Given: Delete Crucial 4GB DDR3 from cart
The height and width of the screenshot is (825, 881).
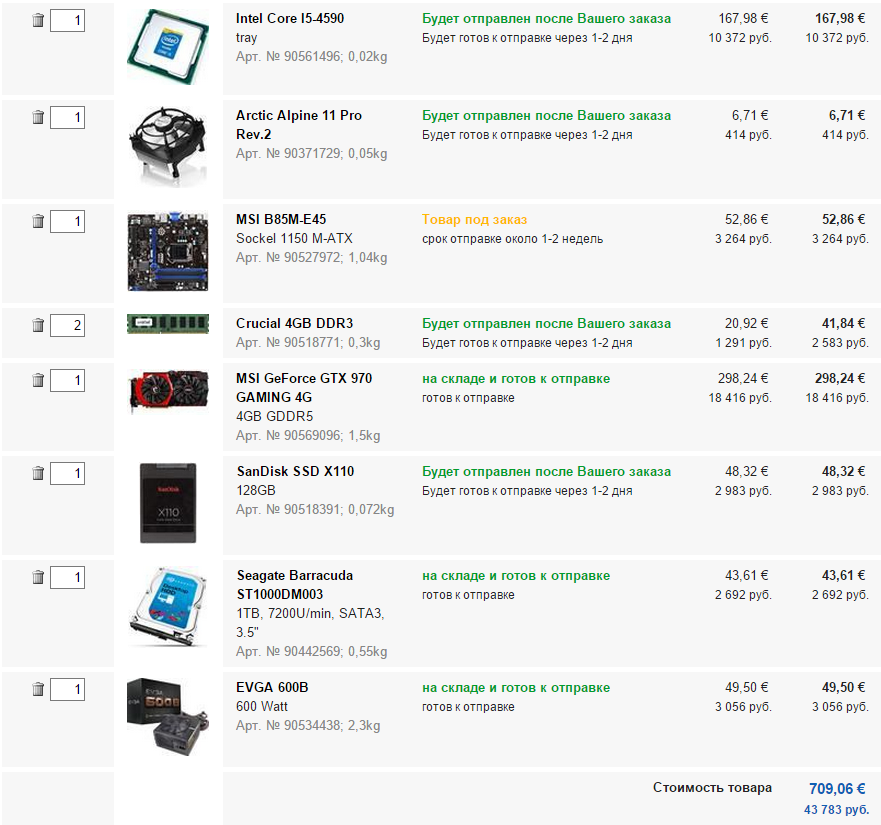Looking at the screenshot, I should pyautogui.click(x=38, y=325).
